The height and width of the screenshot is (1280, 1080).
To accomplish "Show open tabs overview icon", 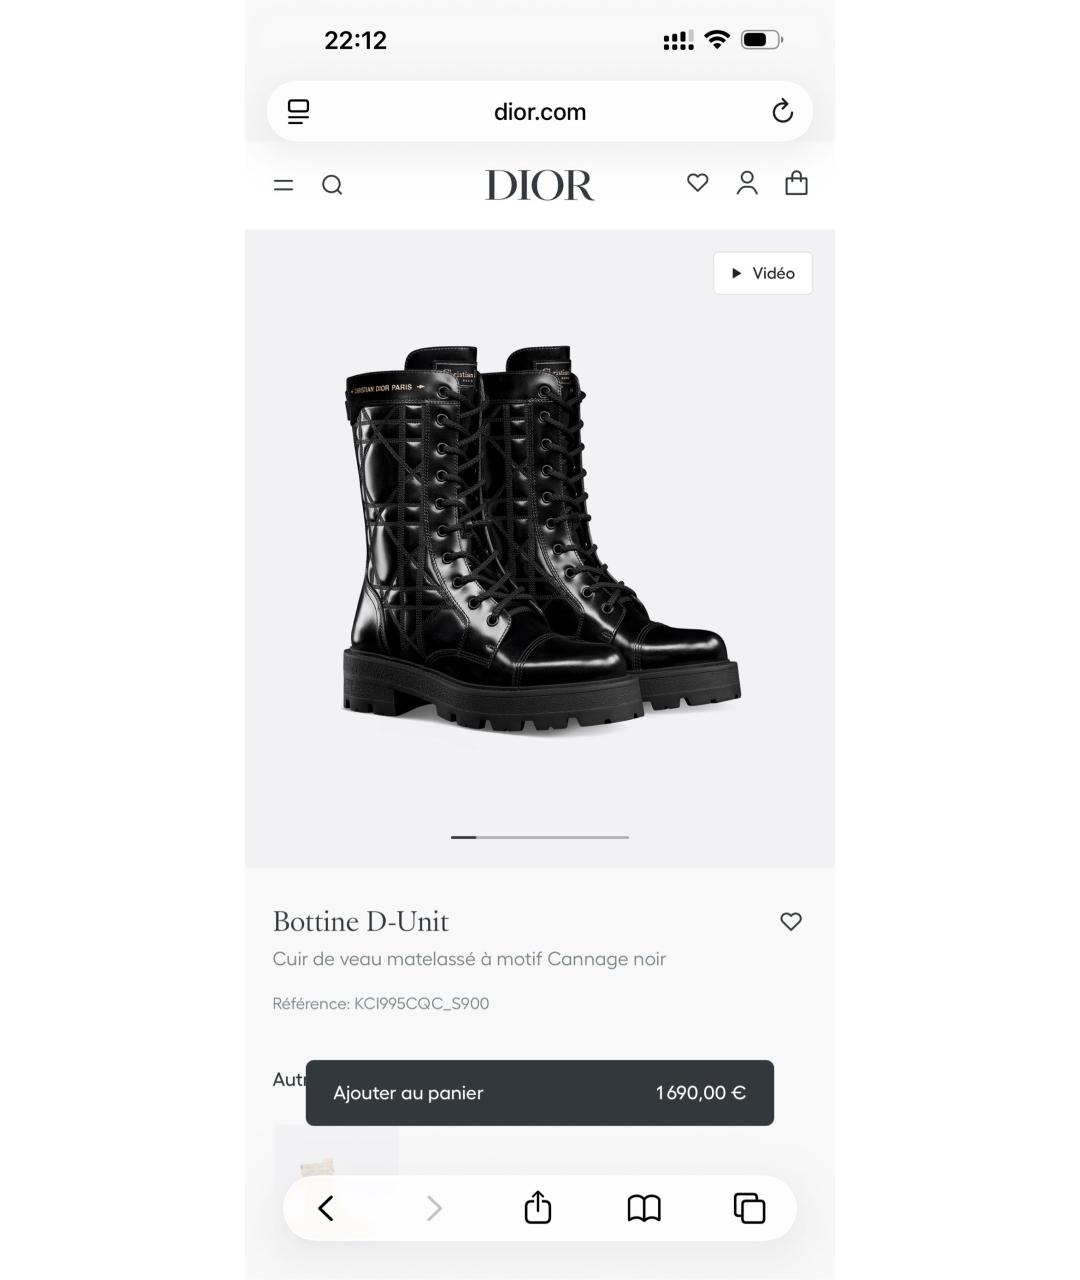I will [749, 1208].
